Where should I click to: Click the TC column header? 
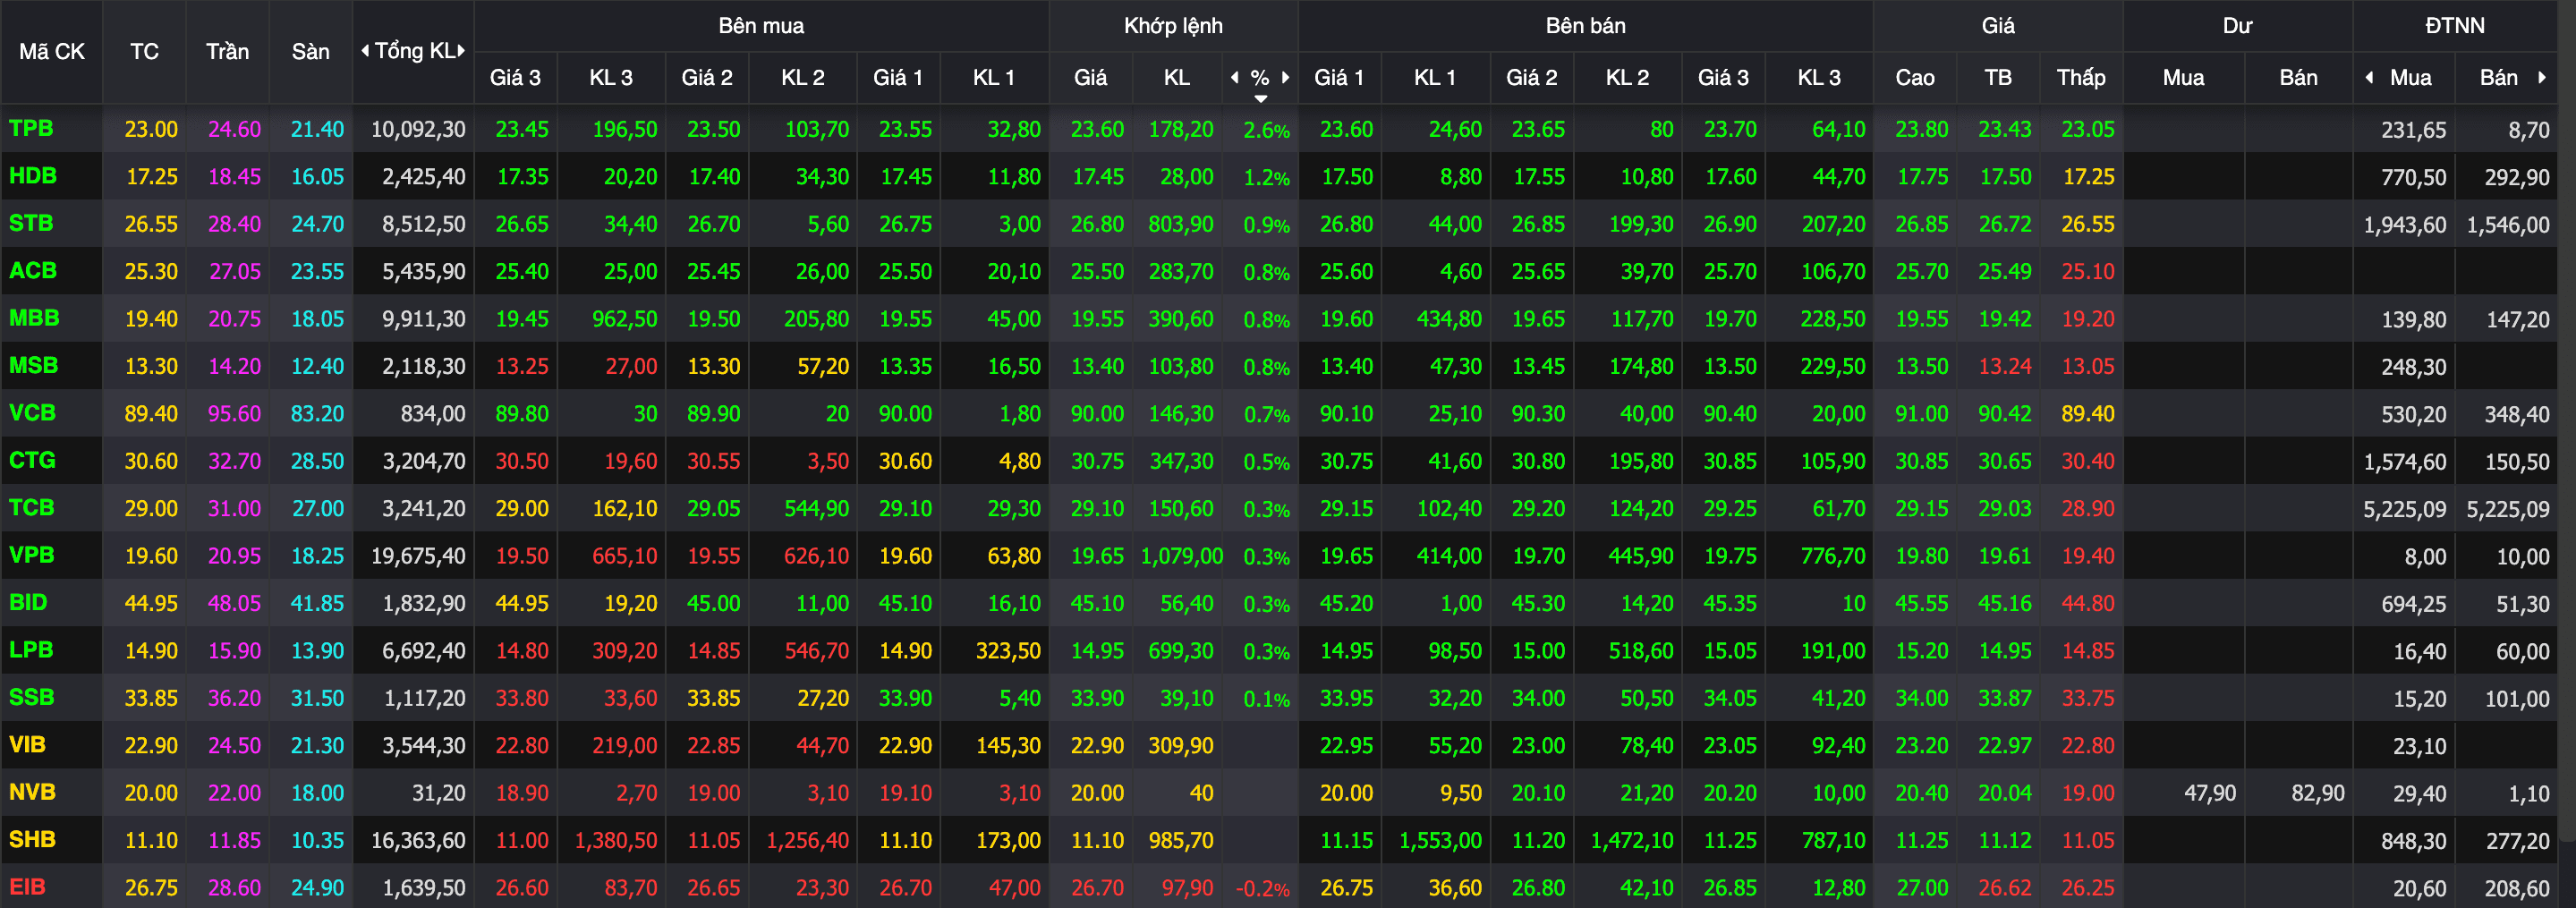click(144, 51)
